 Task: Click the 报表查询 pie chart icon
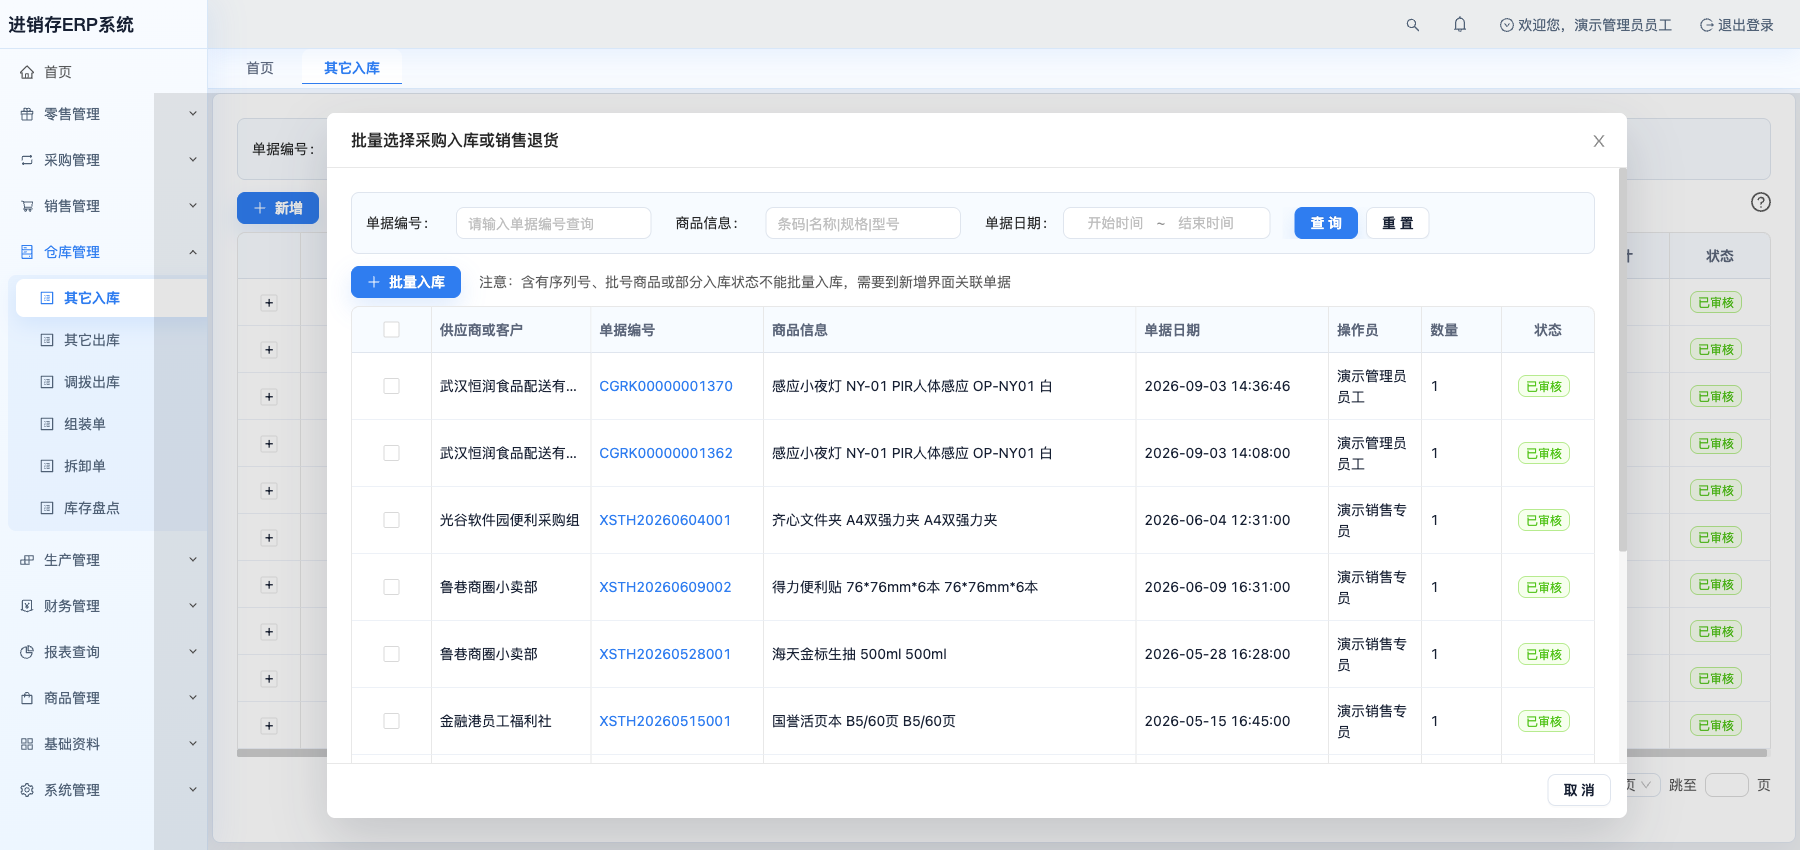27,652
